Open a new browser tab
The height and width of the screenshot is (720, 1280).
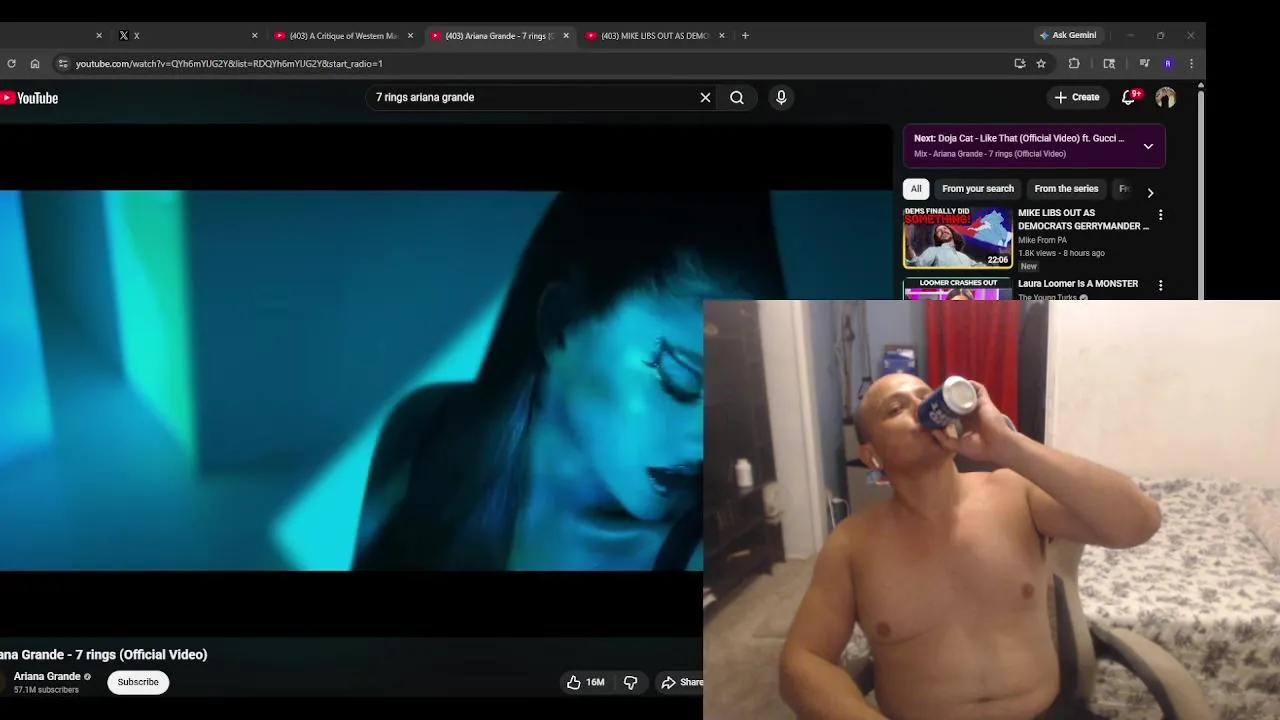(745, 35)
